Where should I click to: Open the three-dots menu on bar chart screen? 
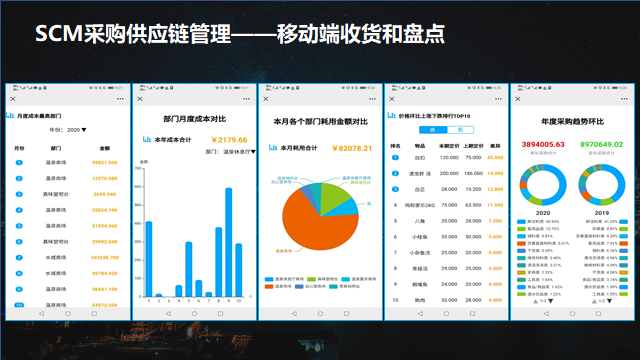tap(246, 99)
